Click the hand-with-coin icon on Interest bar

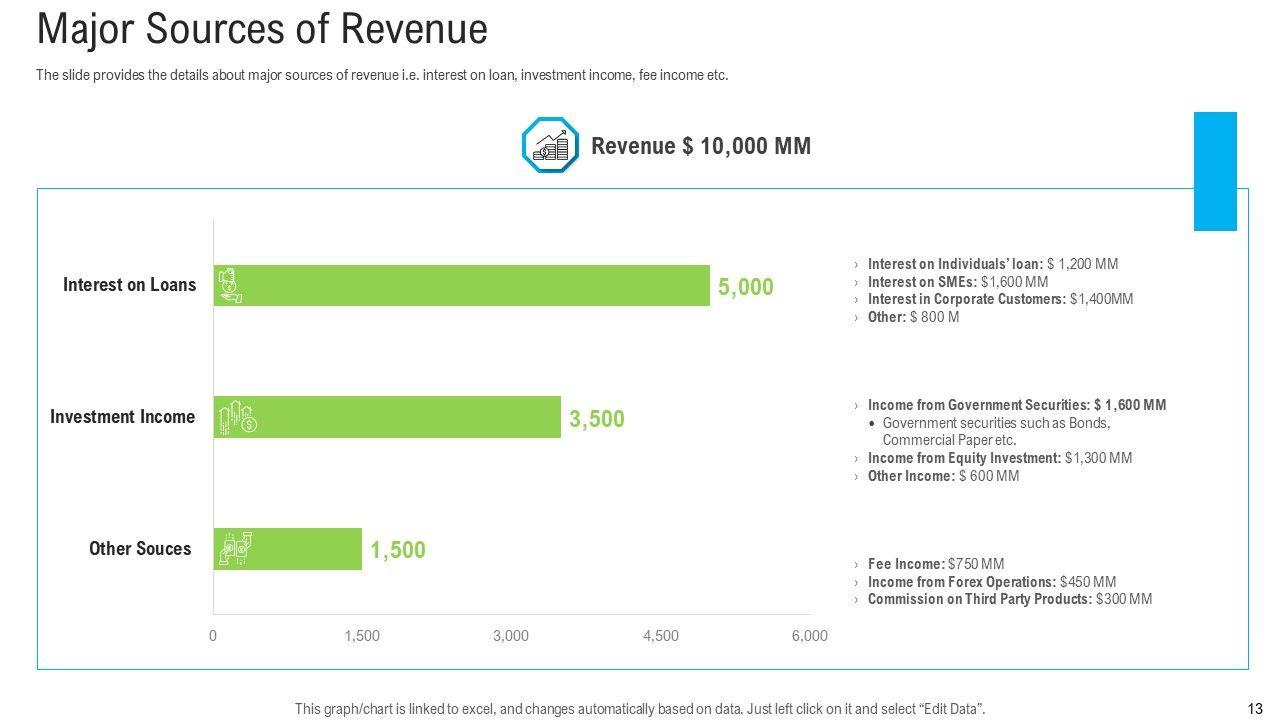[x=231, y=285]
